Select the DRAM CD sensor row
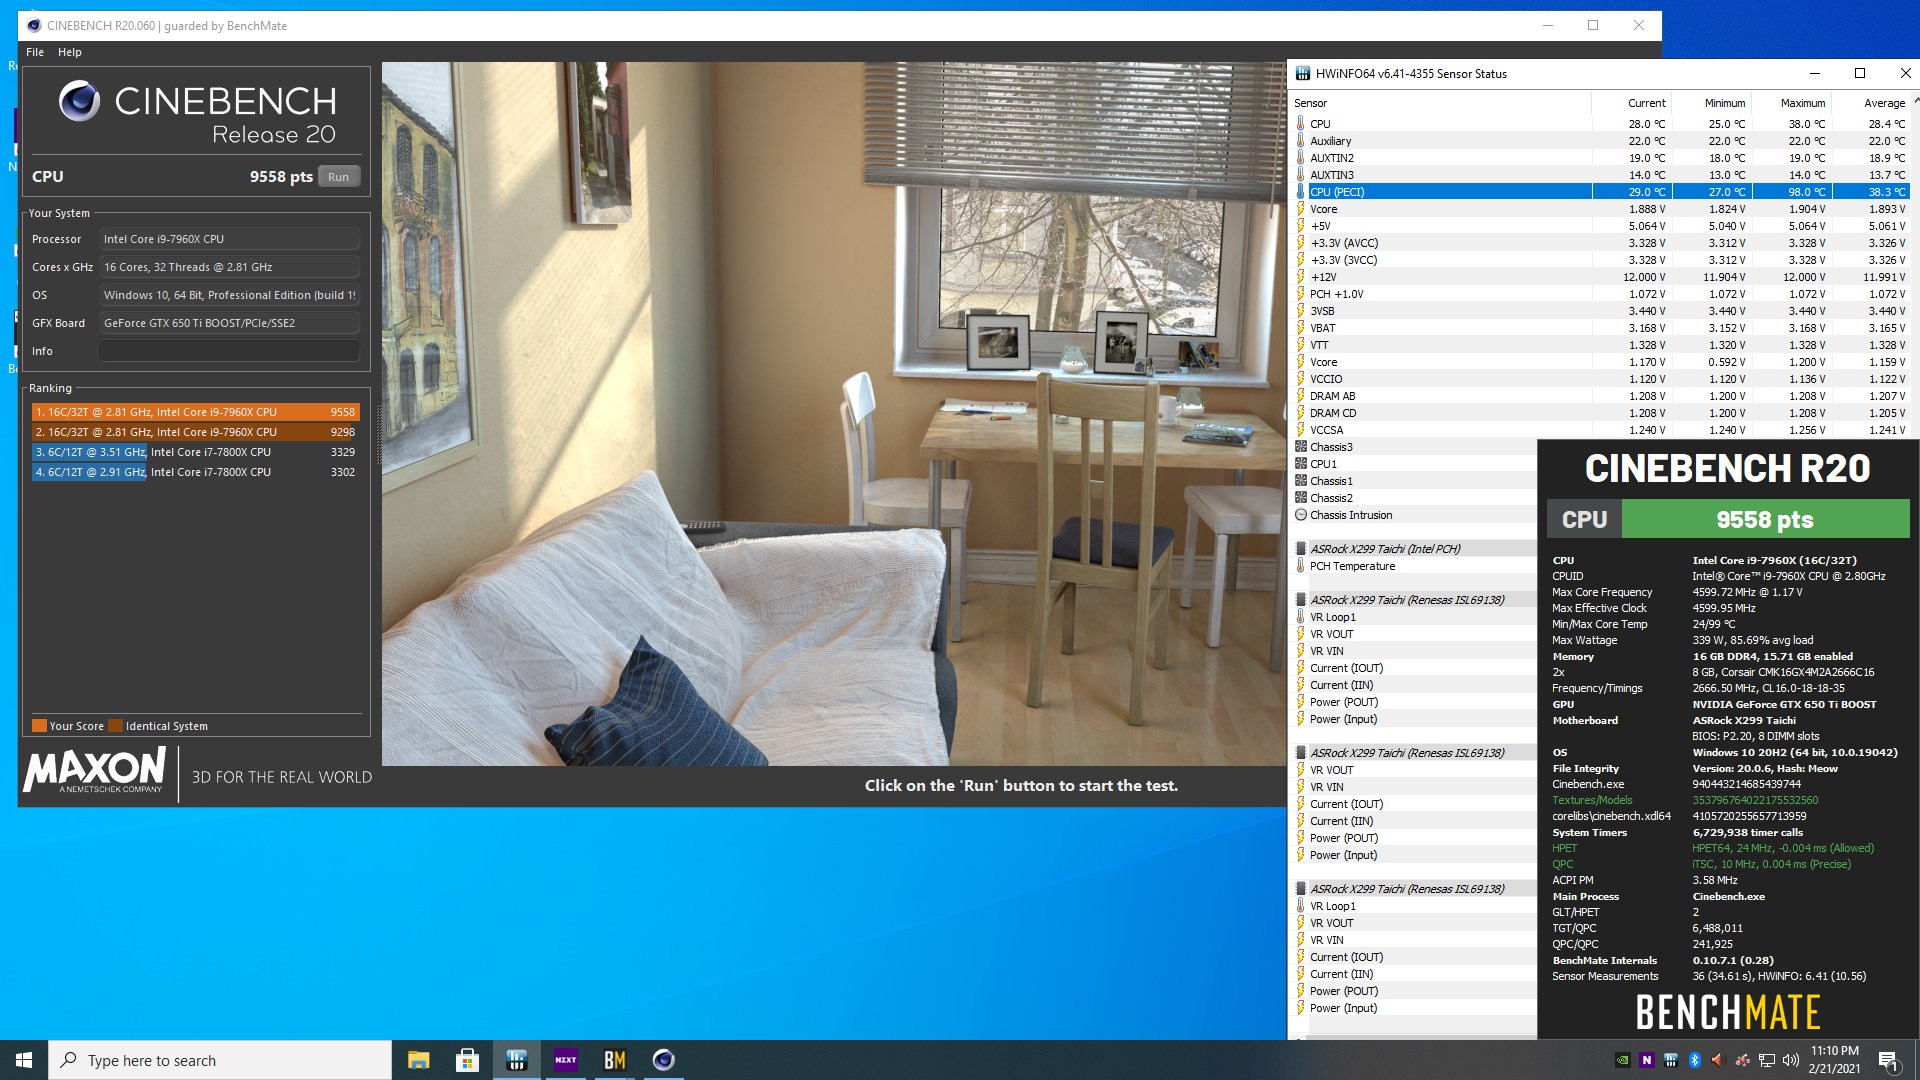 tap(1600, 413)
